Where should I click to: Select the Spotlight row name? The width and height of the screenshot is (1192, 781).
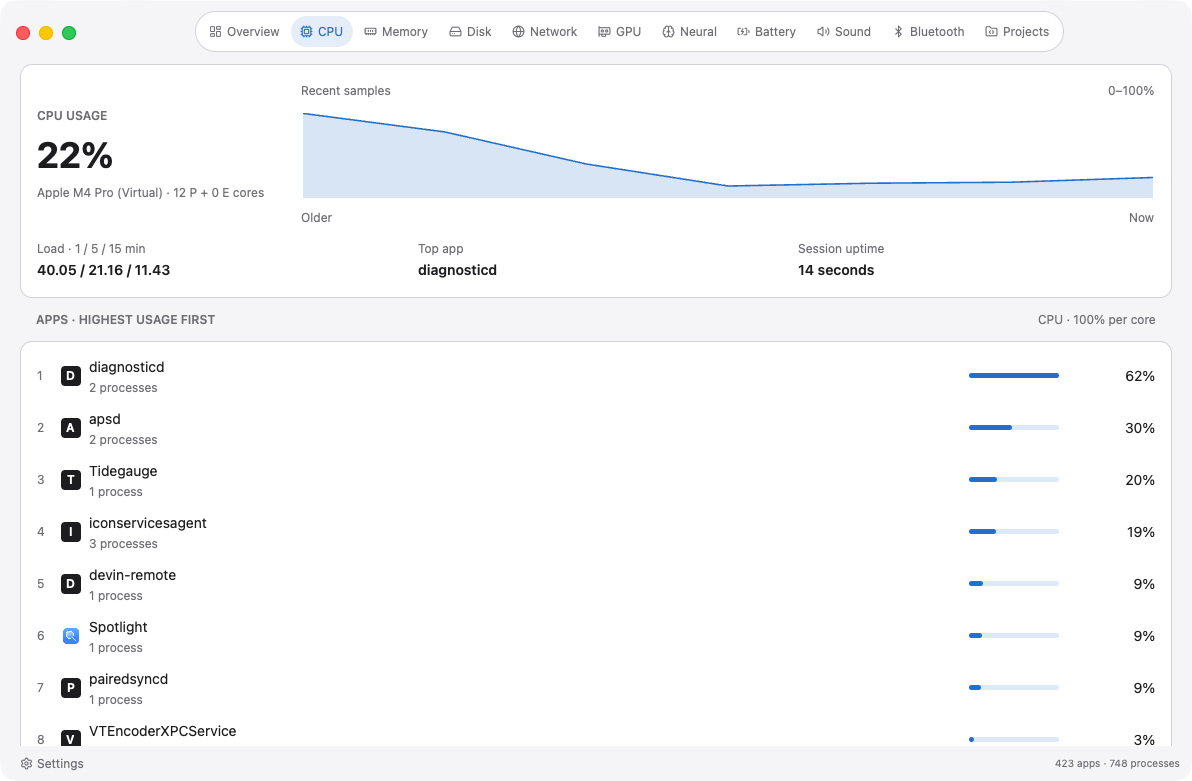point(118,627)
